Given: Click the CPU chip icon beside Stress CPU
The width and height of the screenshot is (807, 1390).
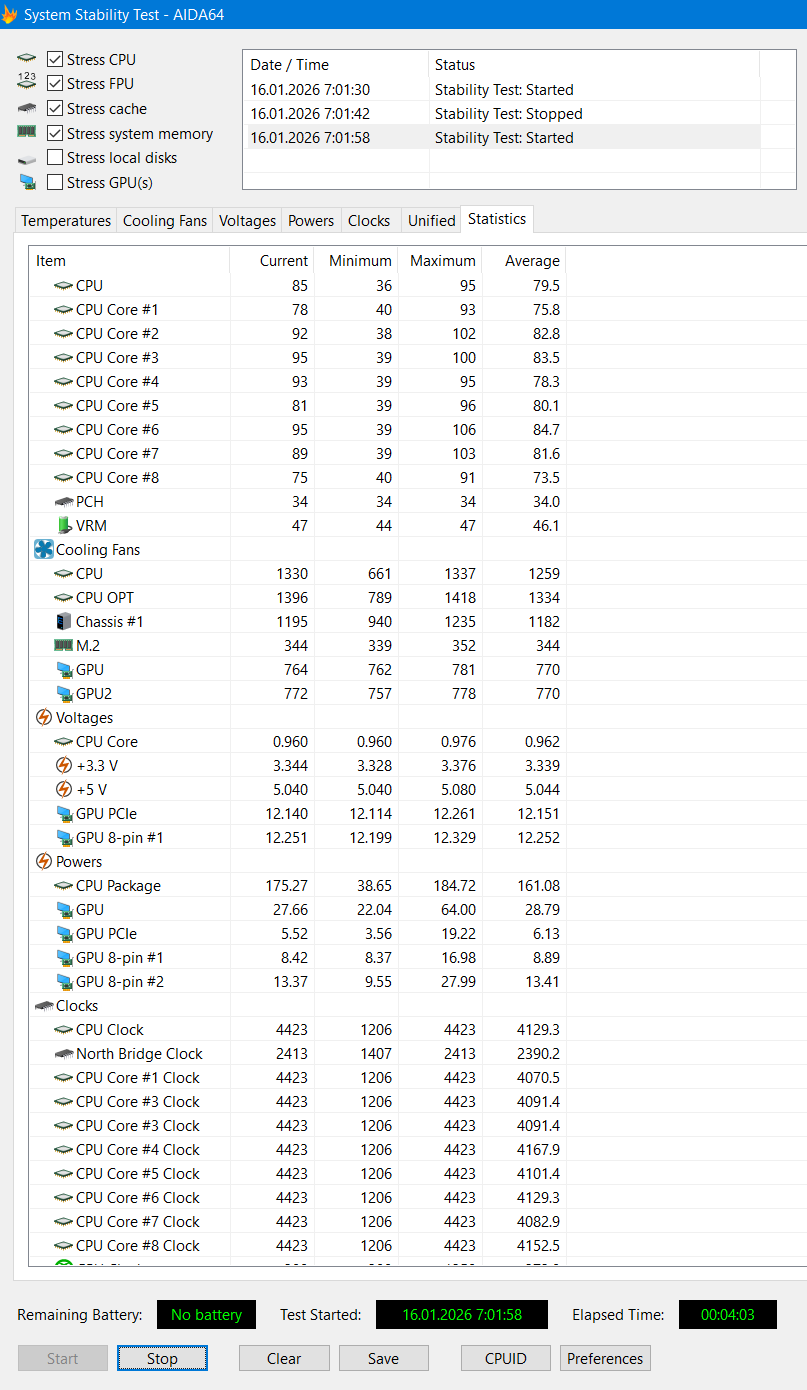Looking at the screenshot, I should click(27, 60).
